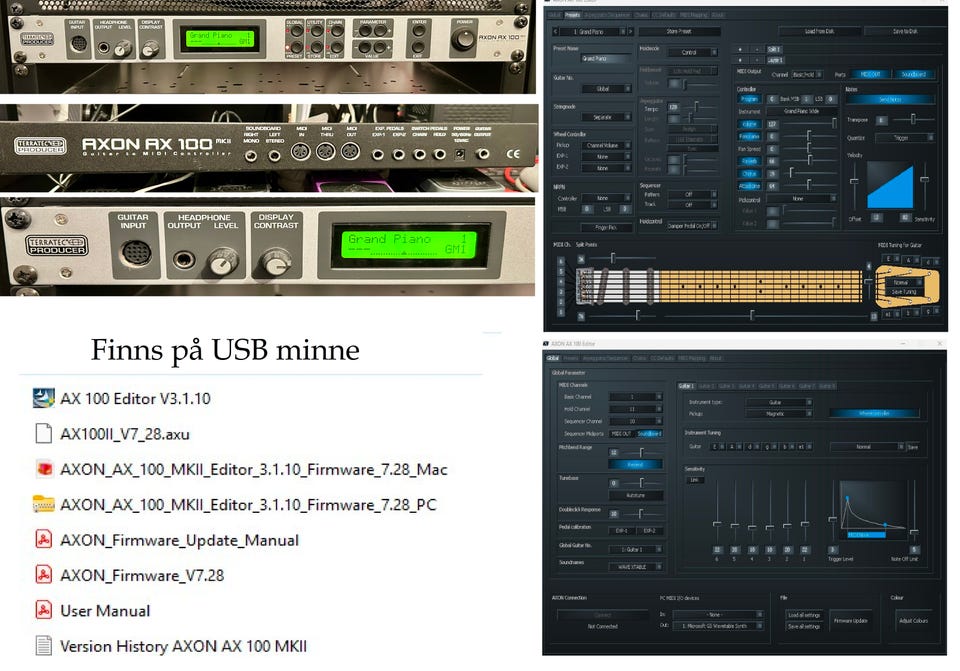Toggle the Soundboard port in MIDI Output
Image resolution: width=960 pixels, height=671 pixels.
tap(914, 75)
